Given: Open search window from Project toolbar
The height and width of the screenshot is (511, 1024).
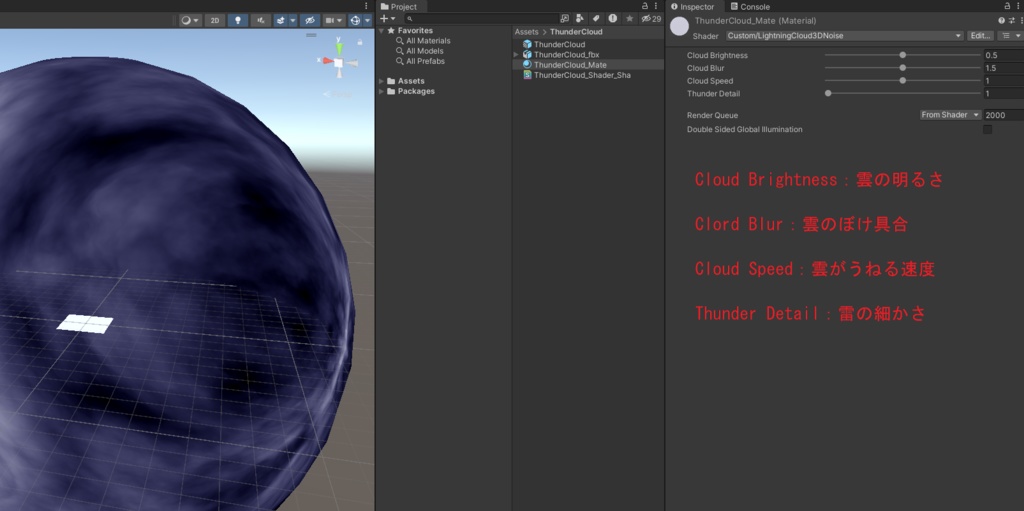Looking at the screenshot, I should 565,19.
